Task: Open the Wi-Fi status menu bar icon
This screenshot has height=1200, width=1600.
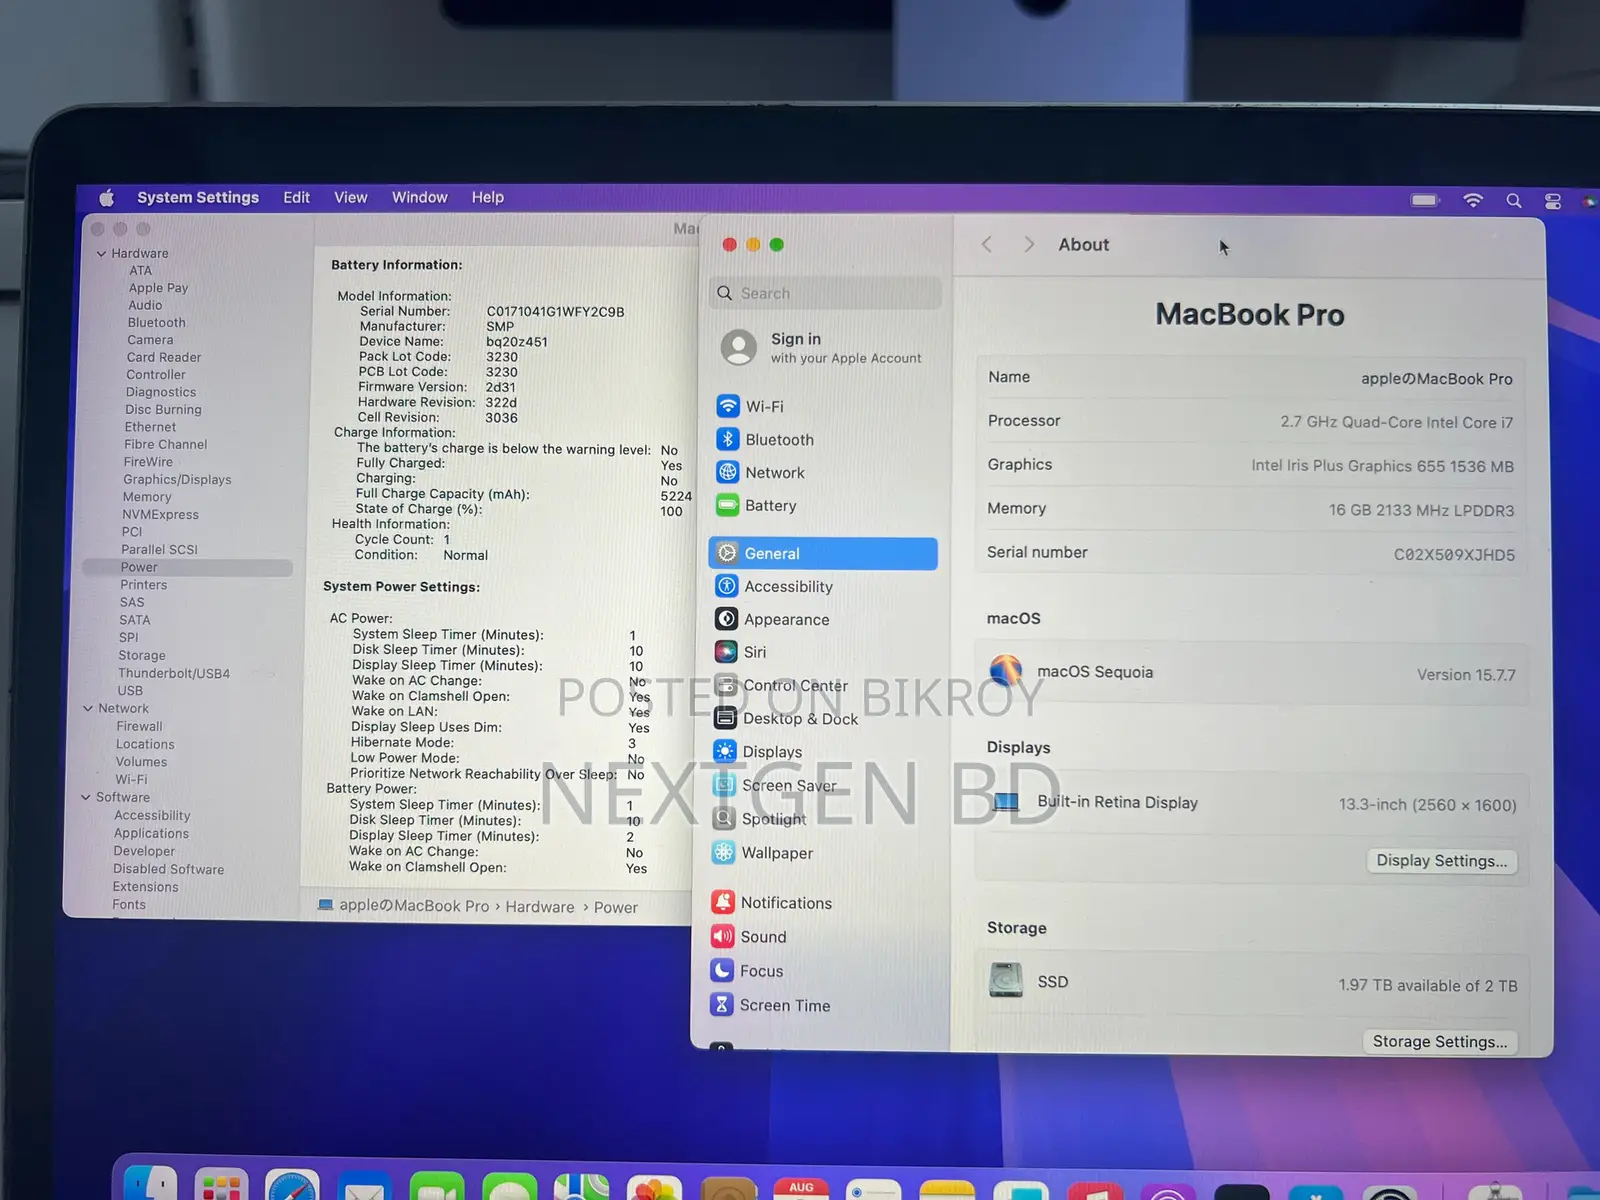Action: click(x=1473, y=200)
